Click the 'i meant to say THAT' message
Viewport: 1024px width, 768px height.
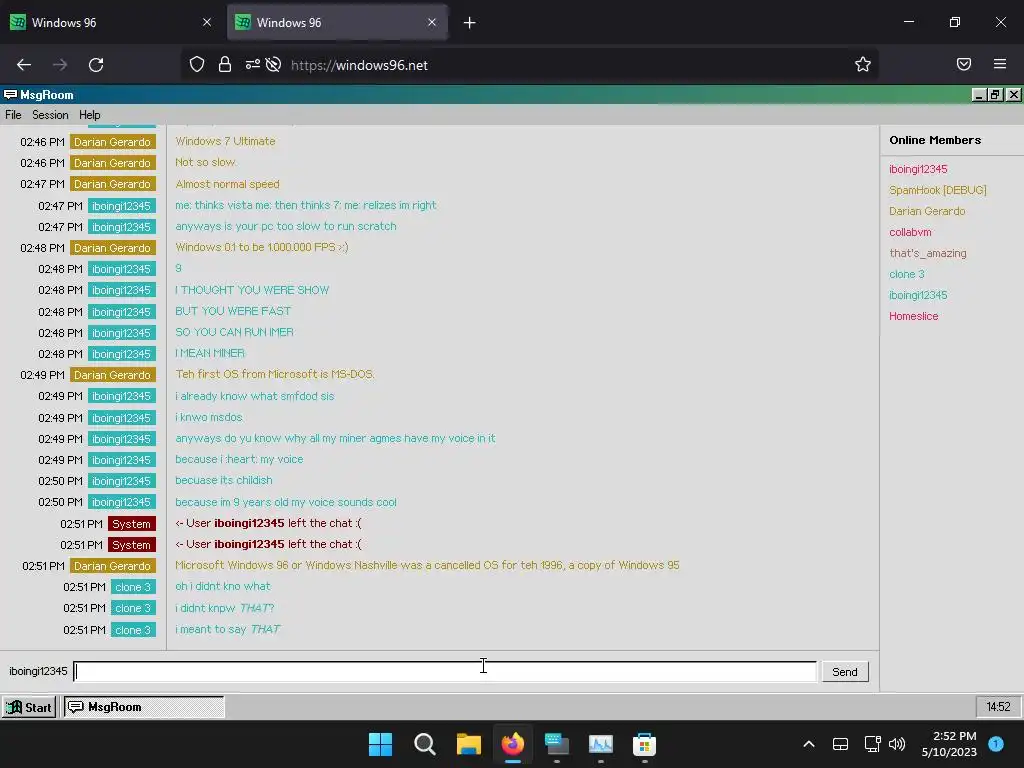pos(227,629)
